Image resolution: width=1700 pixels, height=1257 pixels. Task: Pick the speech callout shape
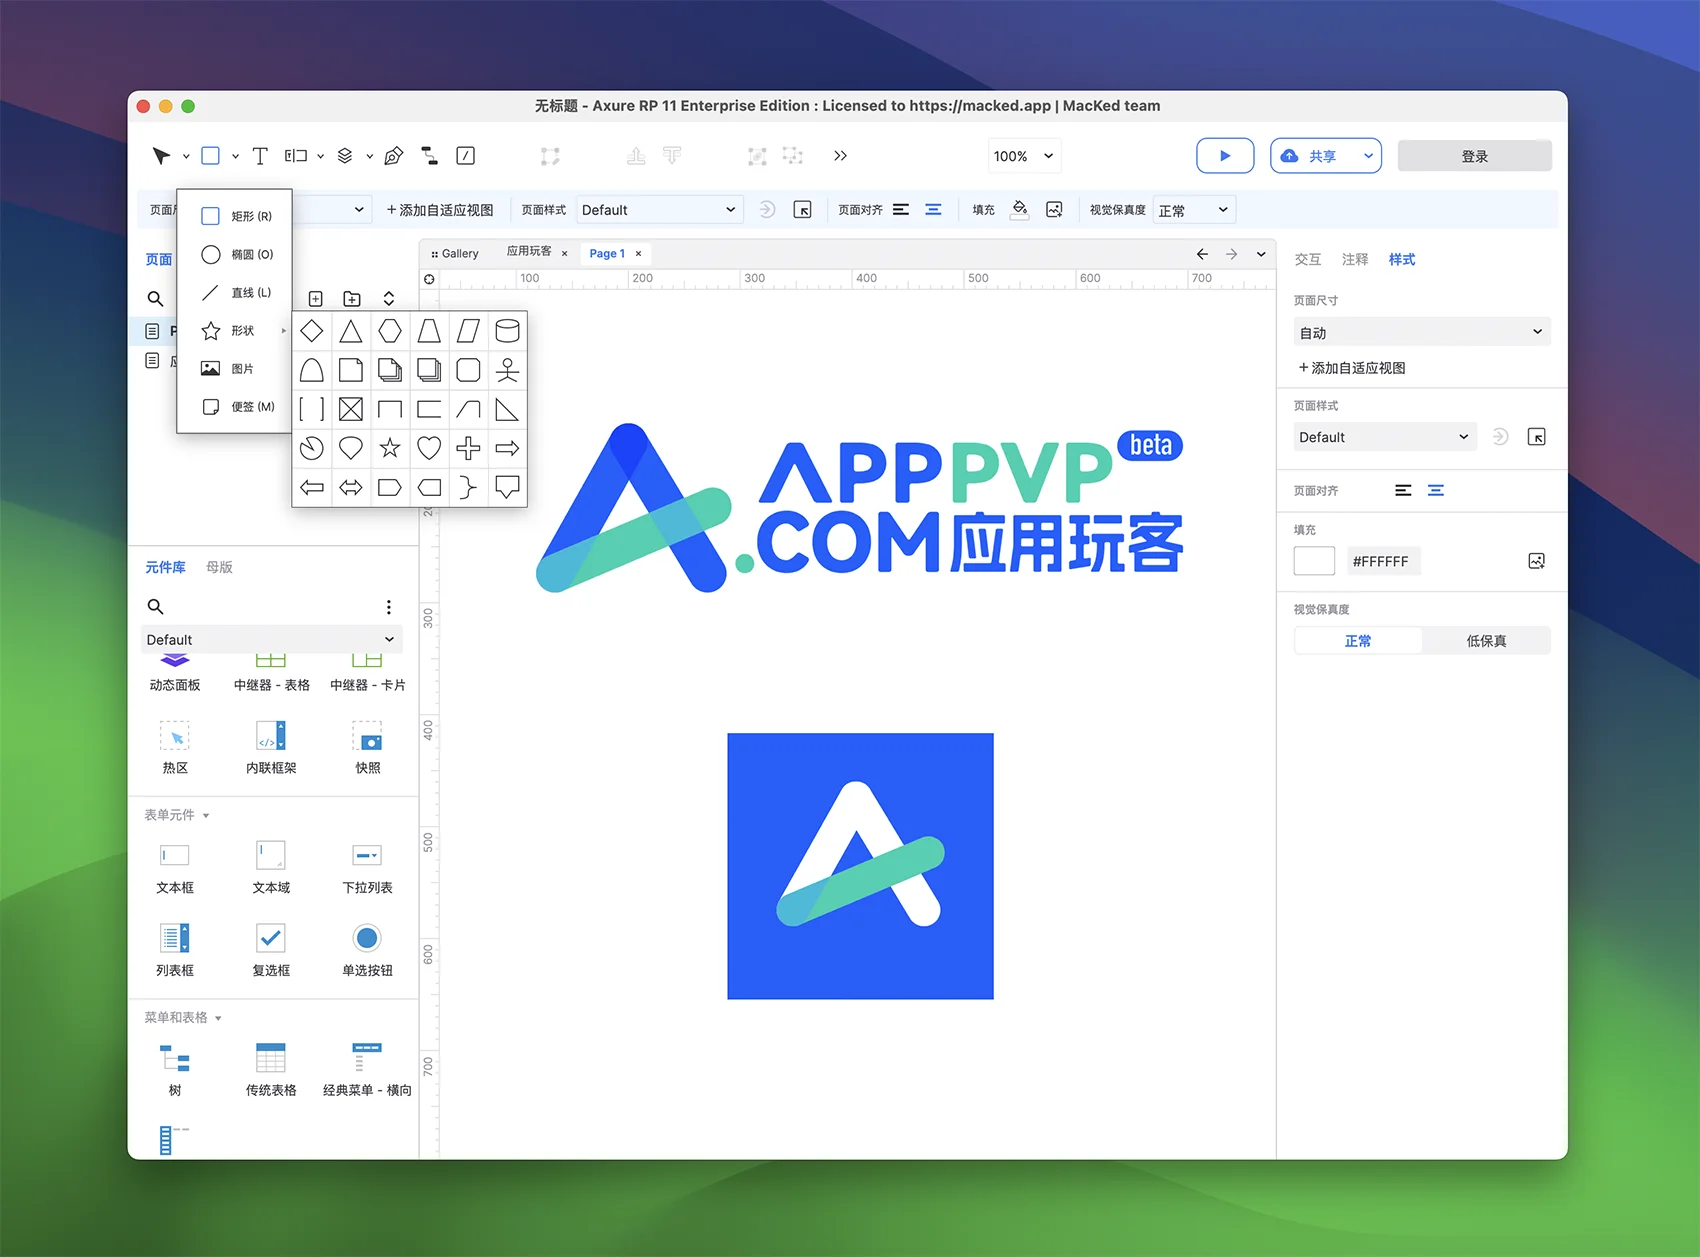pos(507,488)
